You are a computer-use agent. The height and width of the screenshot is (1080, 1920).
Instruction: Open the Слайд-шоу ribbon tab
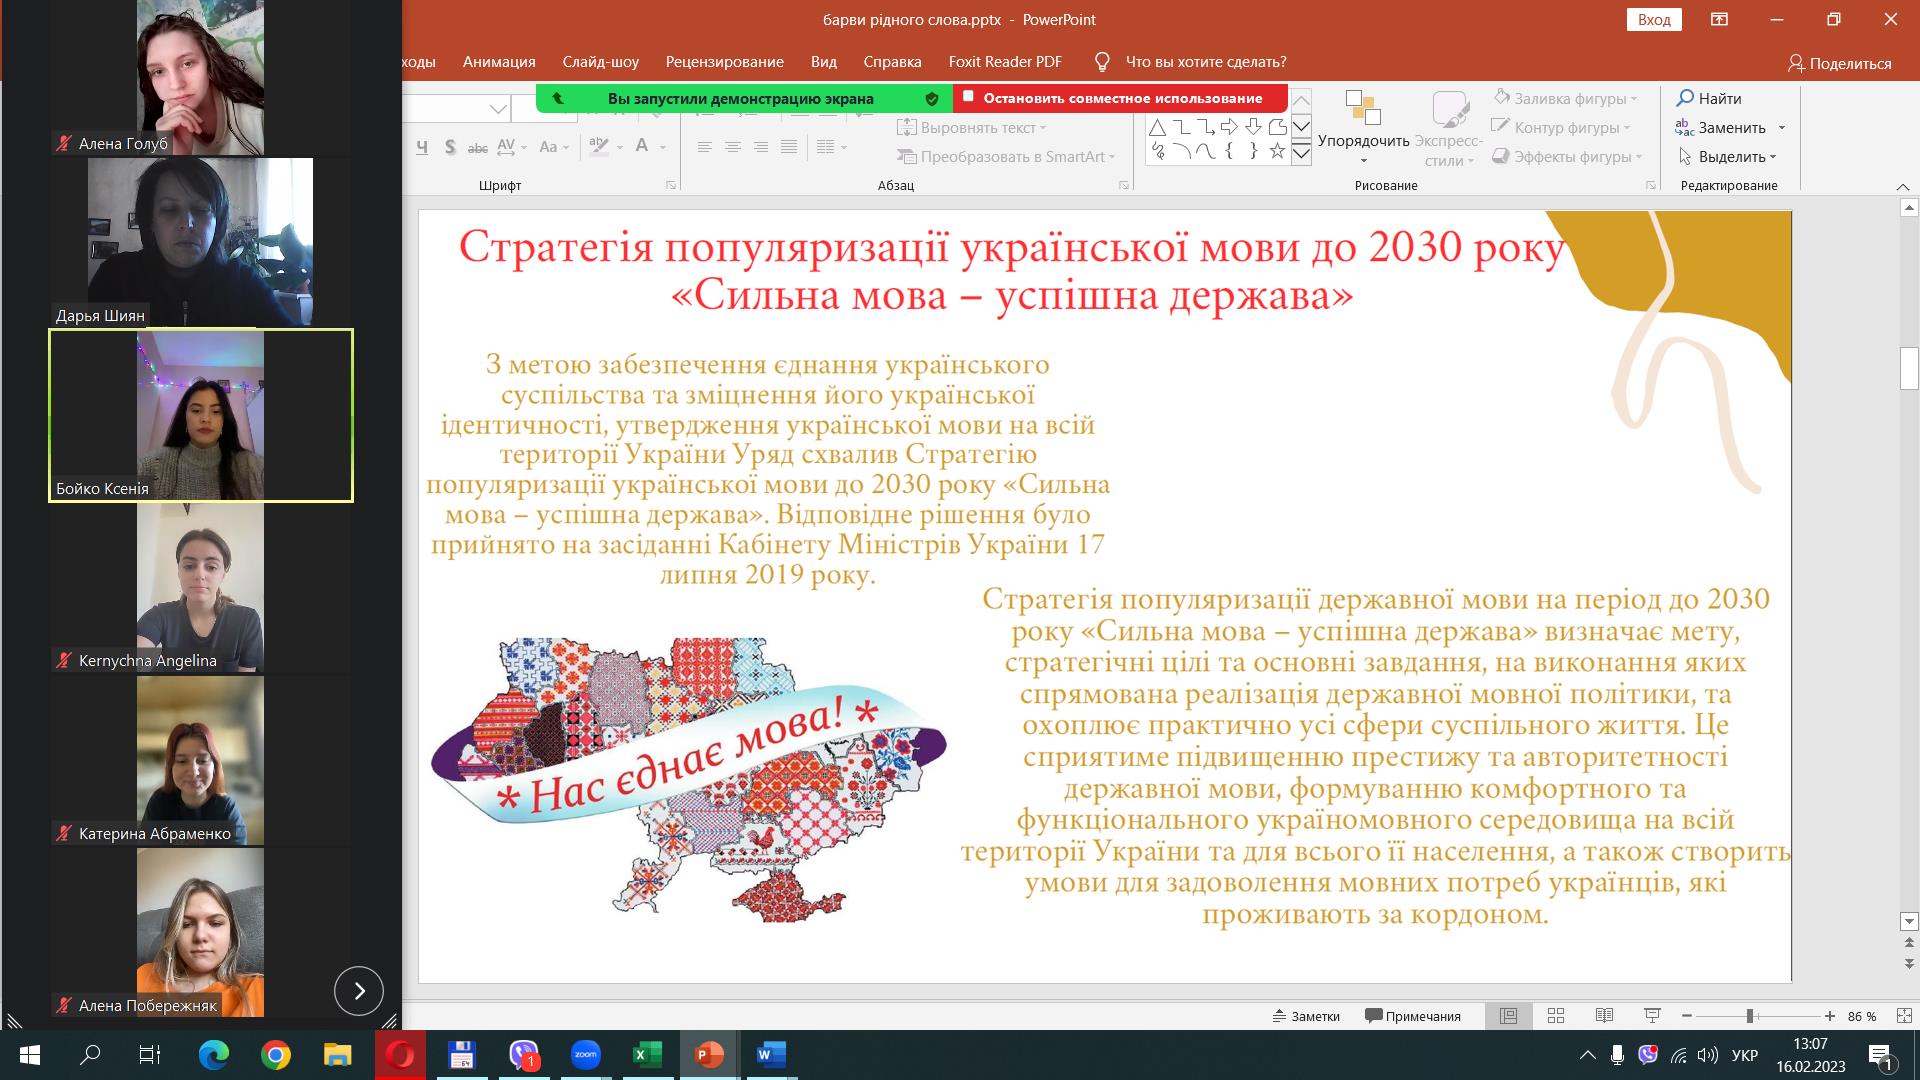pos(600,62)
